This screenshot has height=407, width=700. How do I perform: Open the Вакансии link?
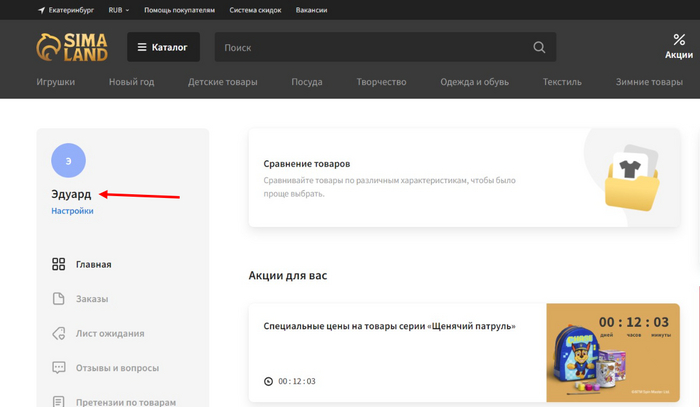[316, 9]
